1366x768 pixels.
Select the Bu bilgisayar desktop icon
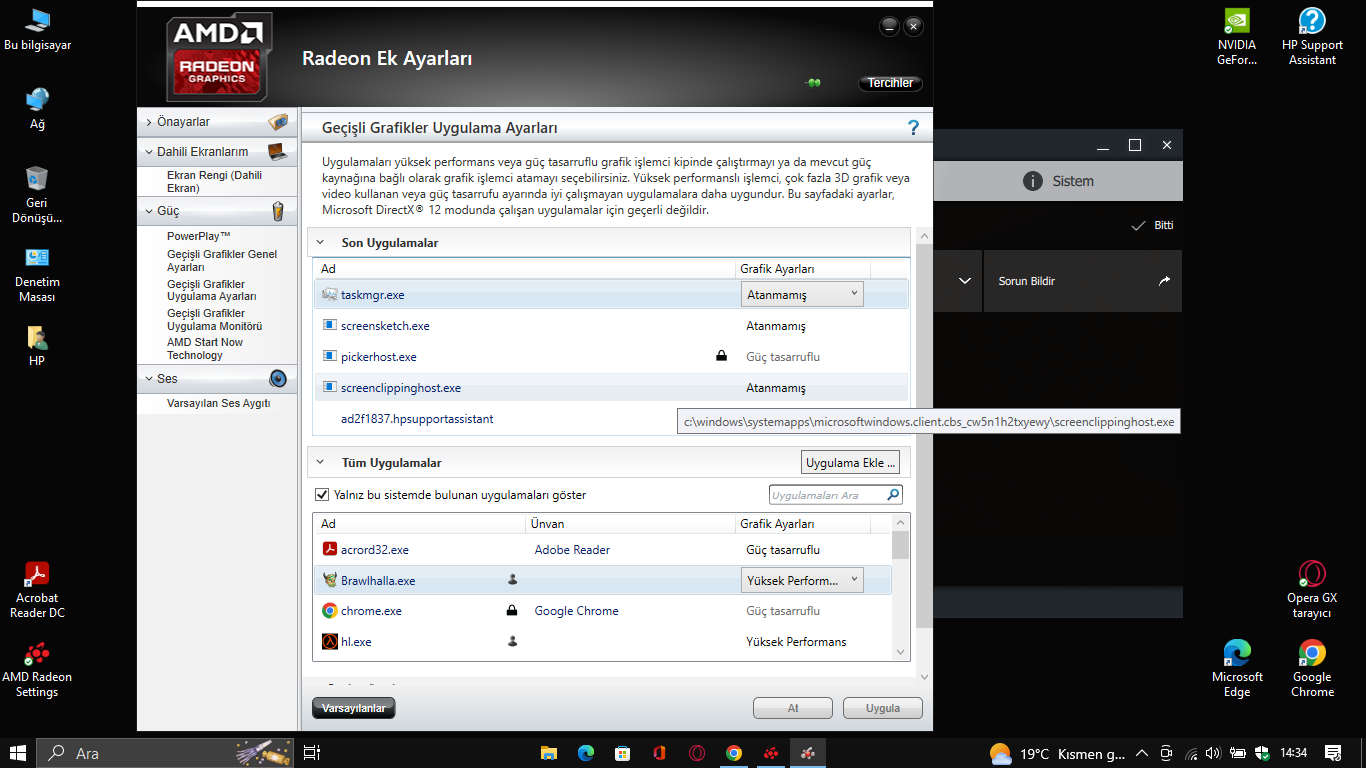point(37,31)
